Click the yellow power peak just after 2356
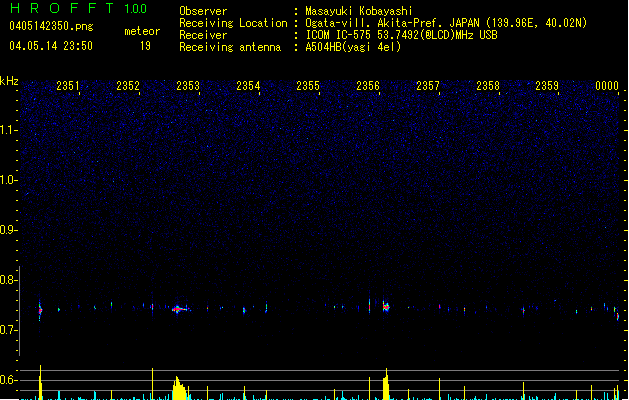Viewport: 629px width, 400px height. 386,384
